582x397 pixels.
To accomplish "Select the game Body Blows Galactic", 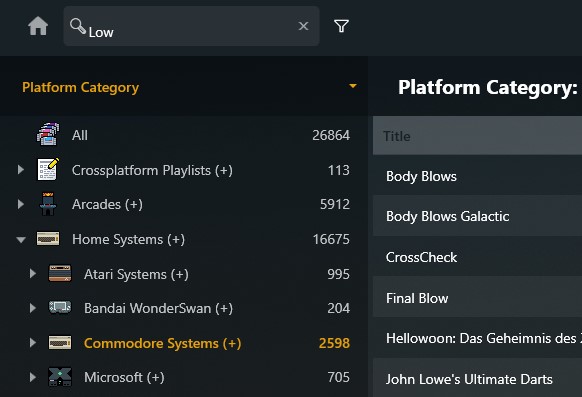I will pyautogui.click(x=477, y=216).
